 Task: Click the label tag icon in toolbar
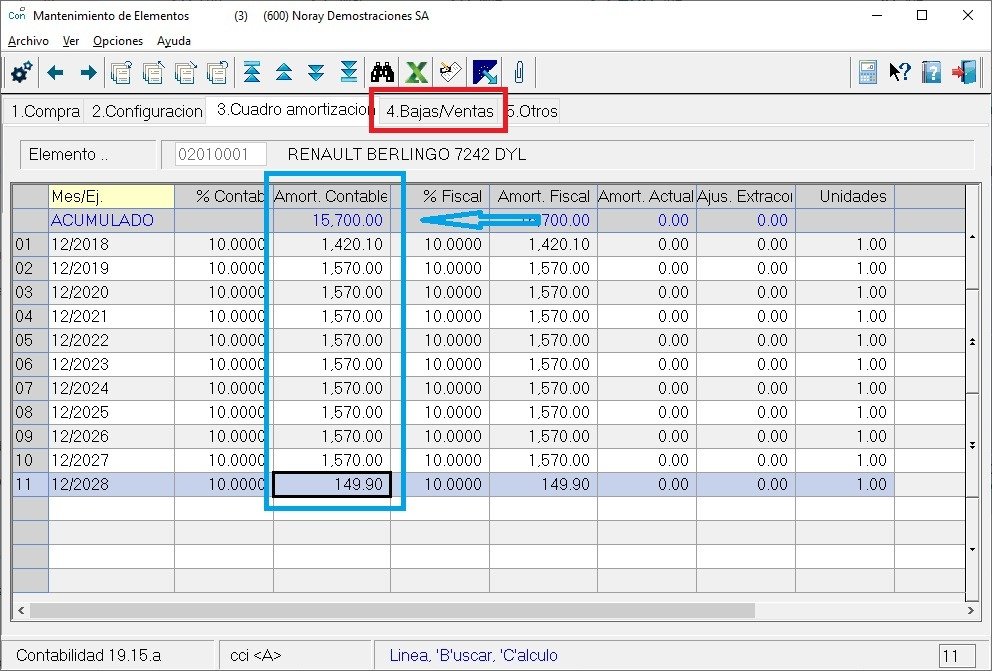[x=450, y=72]
